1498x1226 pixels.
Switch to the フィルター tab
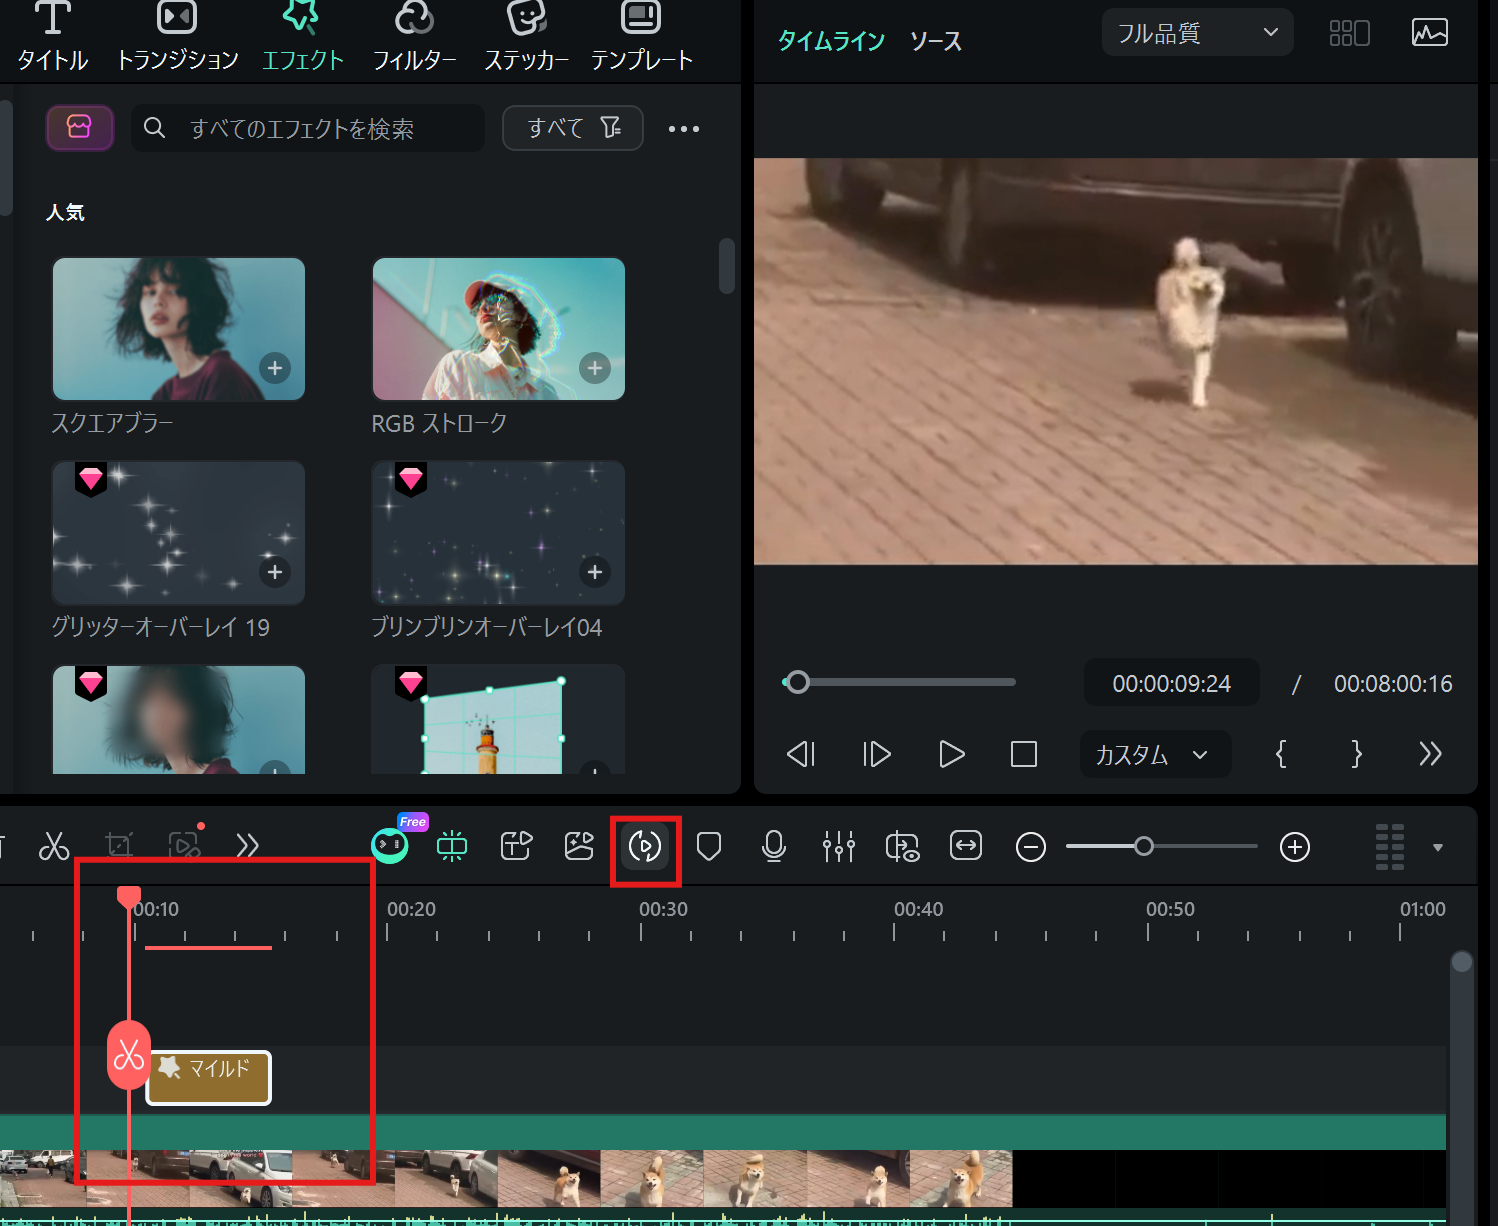tap(414, 38)
